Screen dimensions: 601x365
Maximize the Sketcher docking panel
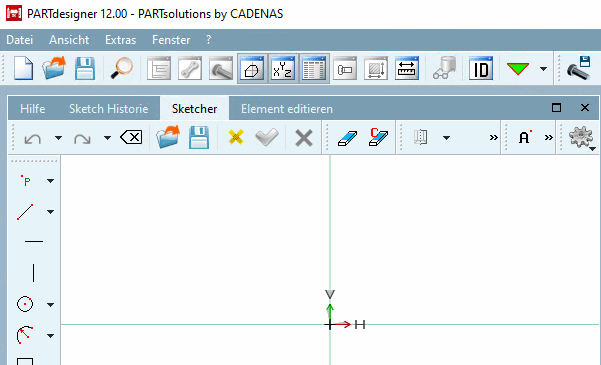[556, 108]
